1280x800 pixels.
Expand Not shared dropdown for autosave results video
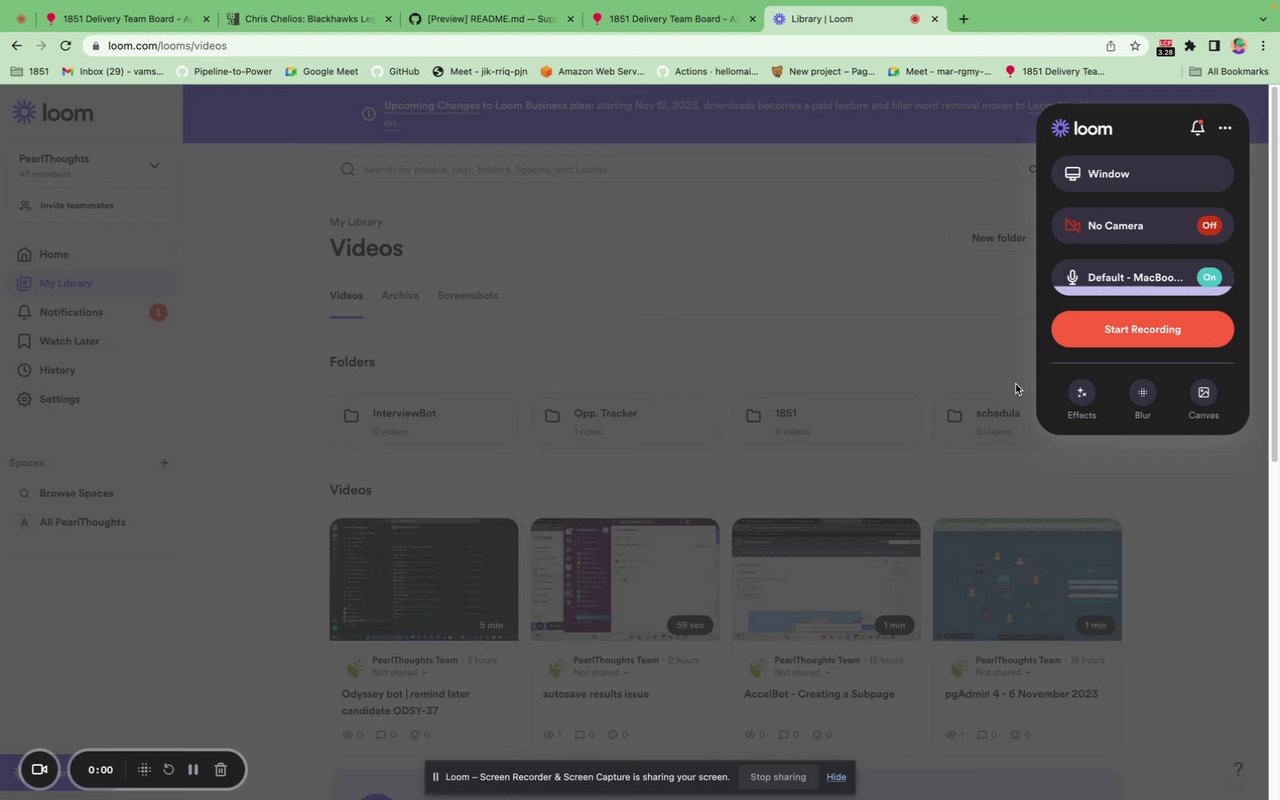601,673
